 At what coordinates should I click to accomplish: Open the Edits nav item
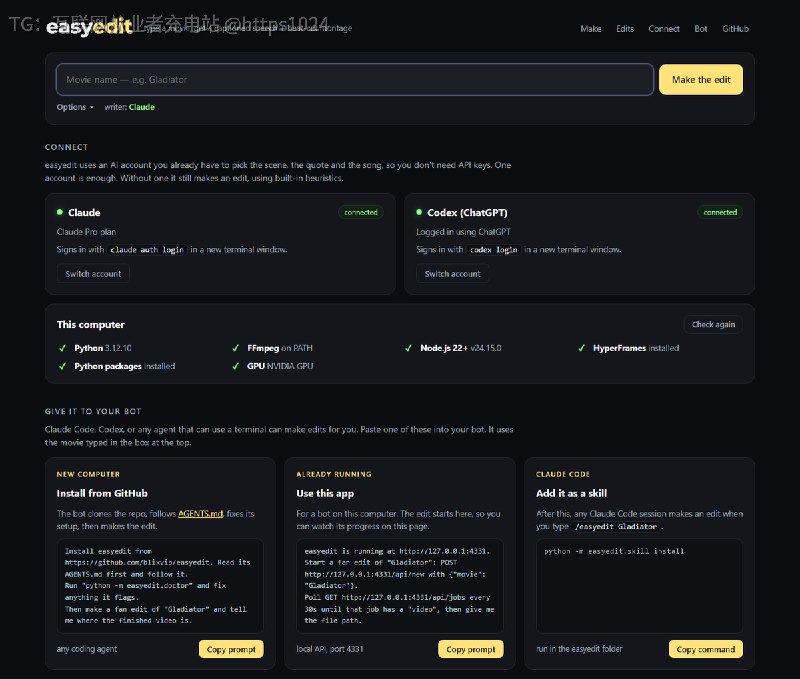click(624, 29)
